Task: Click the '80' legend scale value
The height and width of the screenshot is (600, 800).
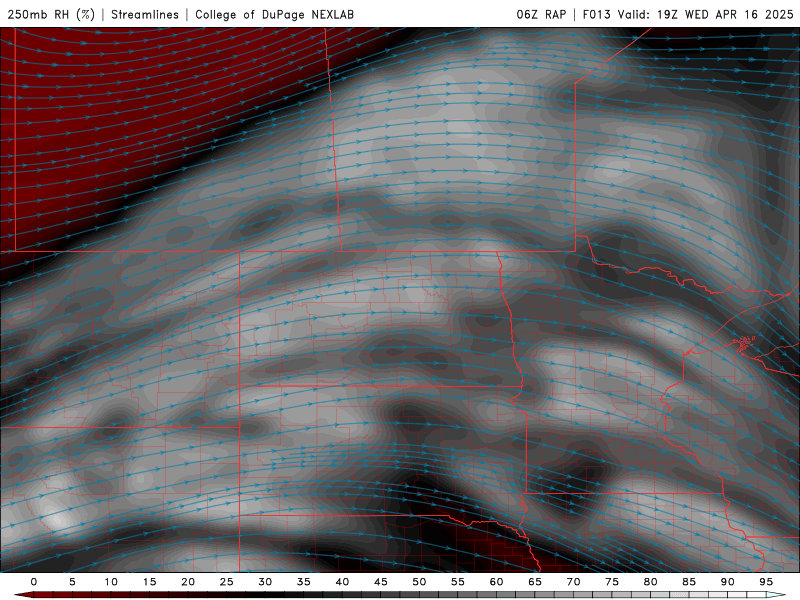Action: pos(650,582)
